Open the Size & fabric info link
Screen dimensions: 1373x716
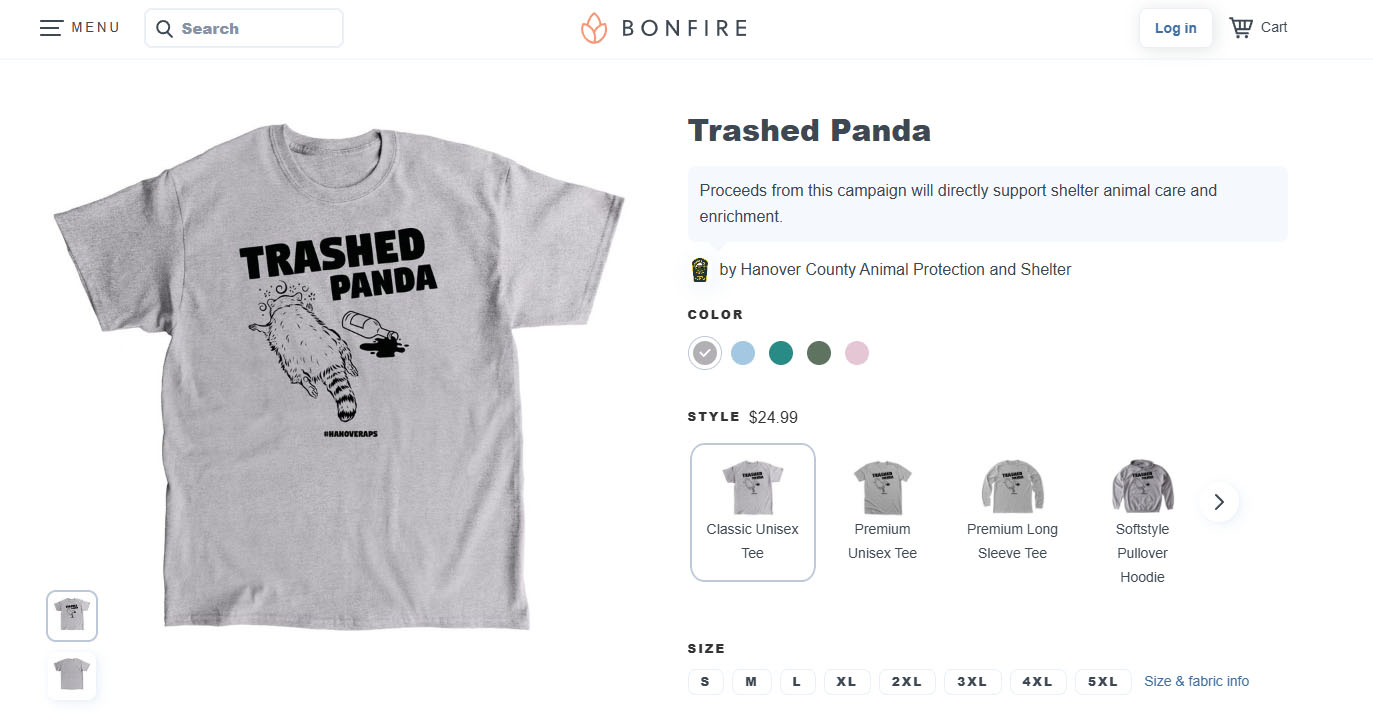pos(1196,681)
